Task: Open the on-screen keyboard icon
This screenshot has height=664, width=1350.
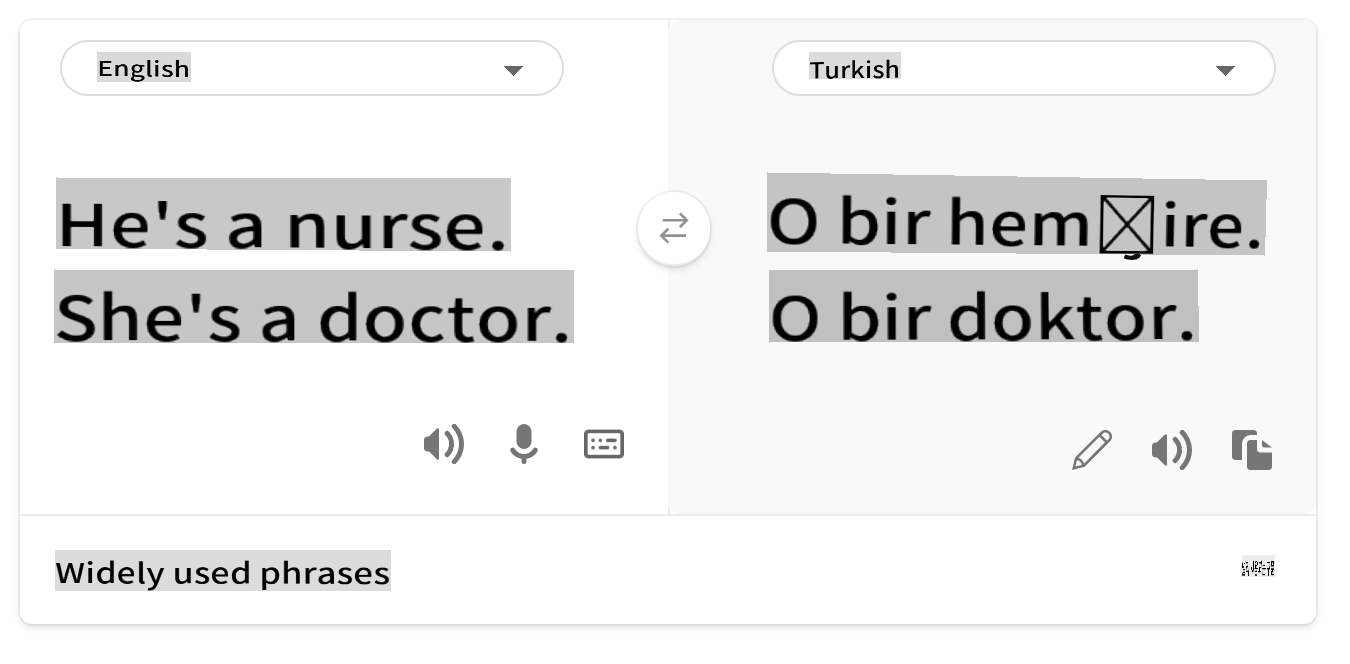Action: point(604,444)
